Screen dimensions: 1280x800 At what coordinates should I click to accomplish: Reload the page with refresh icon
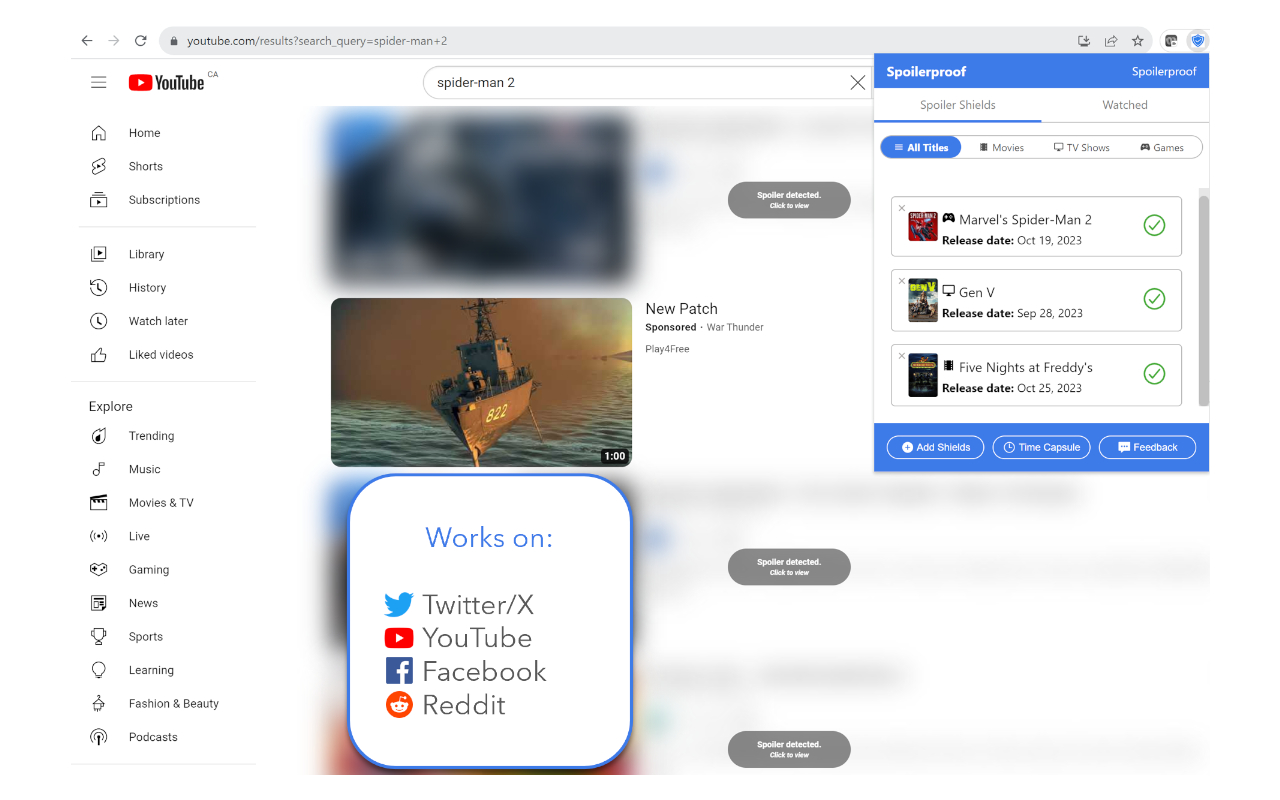141,41
